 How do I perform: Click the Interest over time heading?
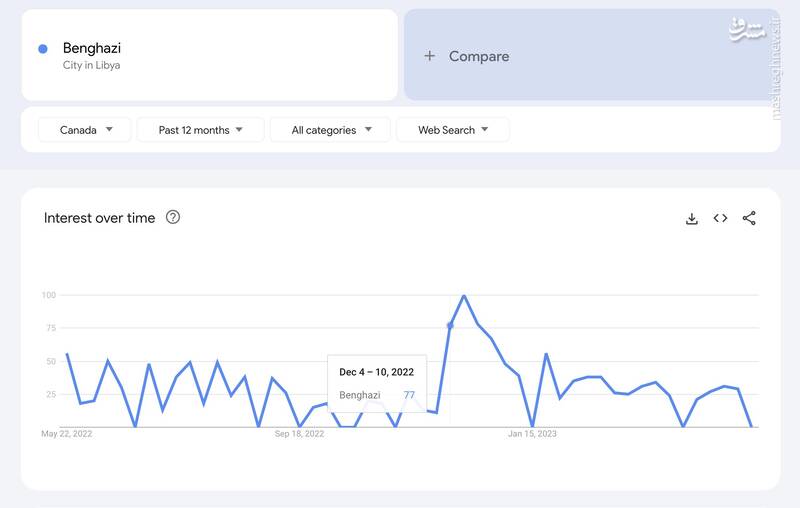click(x=99, y=218)
